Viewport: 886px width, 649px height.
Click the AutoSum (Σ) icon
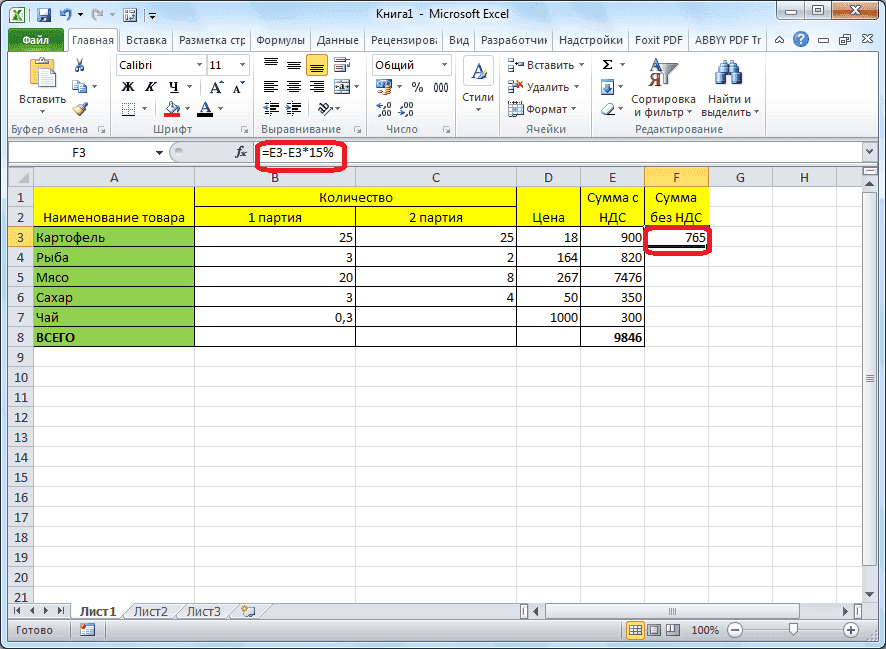click(608, 64)
